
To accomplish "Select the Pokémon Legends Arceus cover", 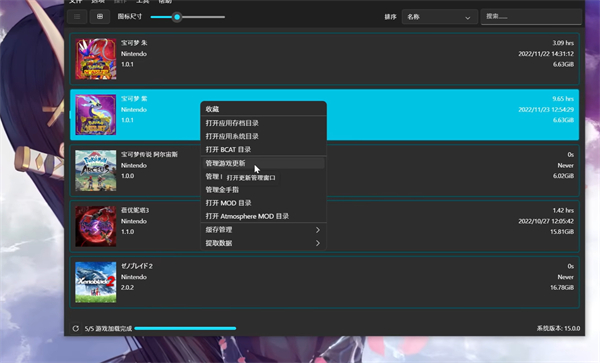I will pos(96,171).
